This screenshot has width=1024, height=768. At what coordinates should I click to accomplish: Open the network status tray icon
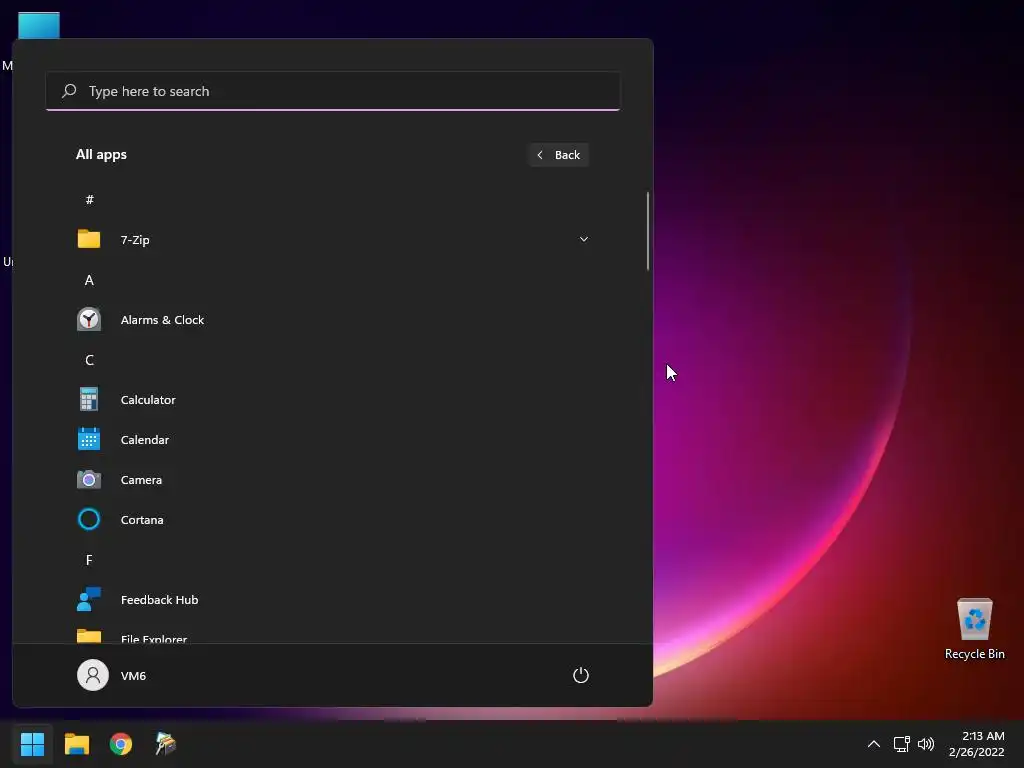click(x=901, y=744)
